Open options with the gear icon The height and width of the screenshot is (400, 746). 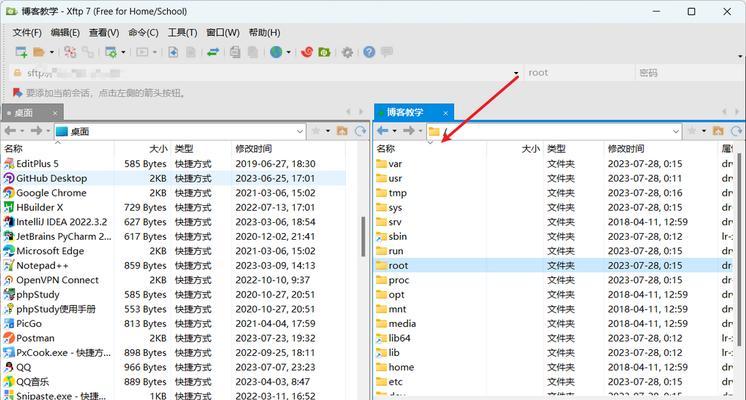[347, 52]
